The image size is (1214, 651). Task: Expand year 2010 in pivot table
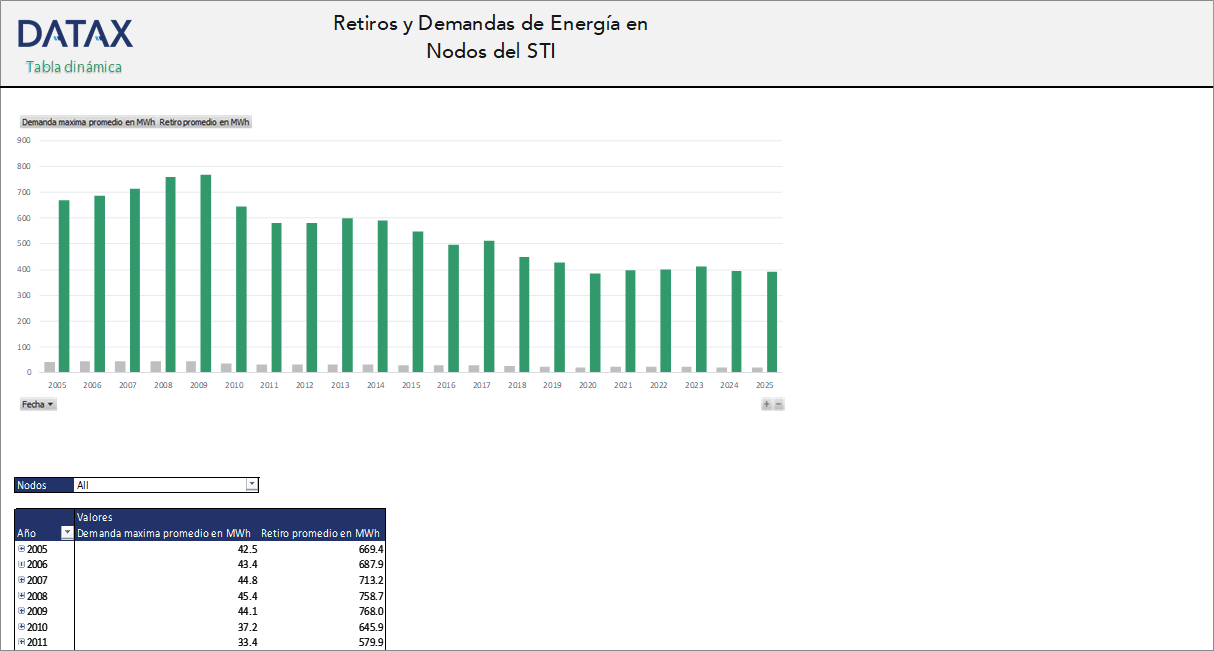[22, 627]
